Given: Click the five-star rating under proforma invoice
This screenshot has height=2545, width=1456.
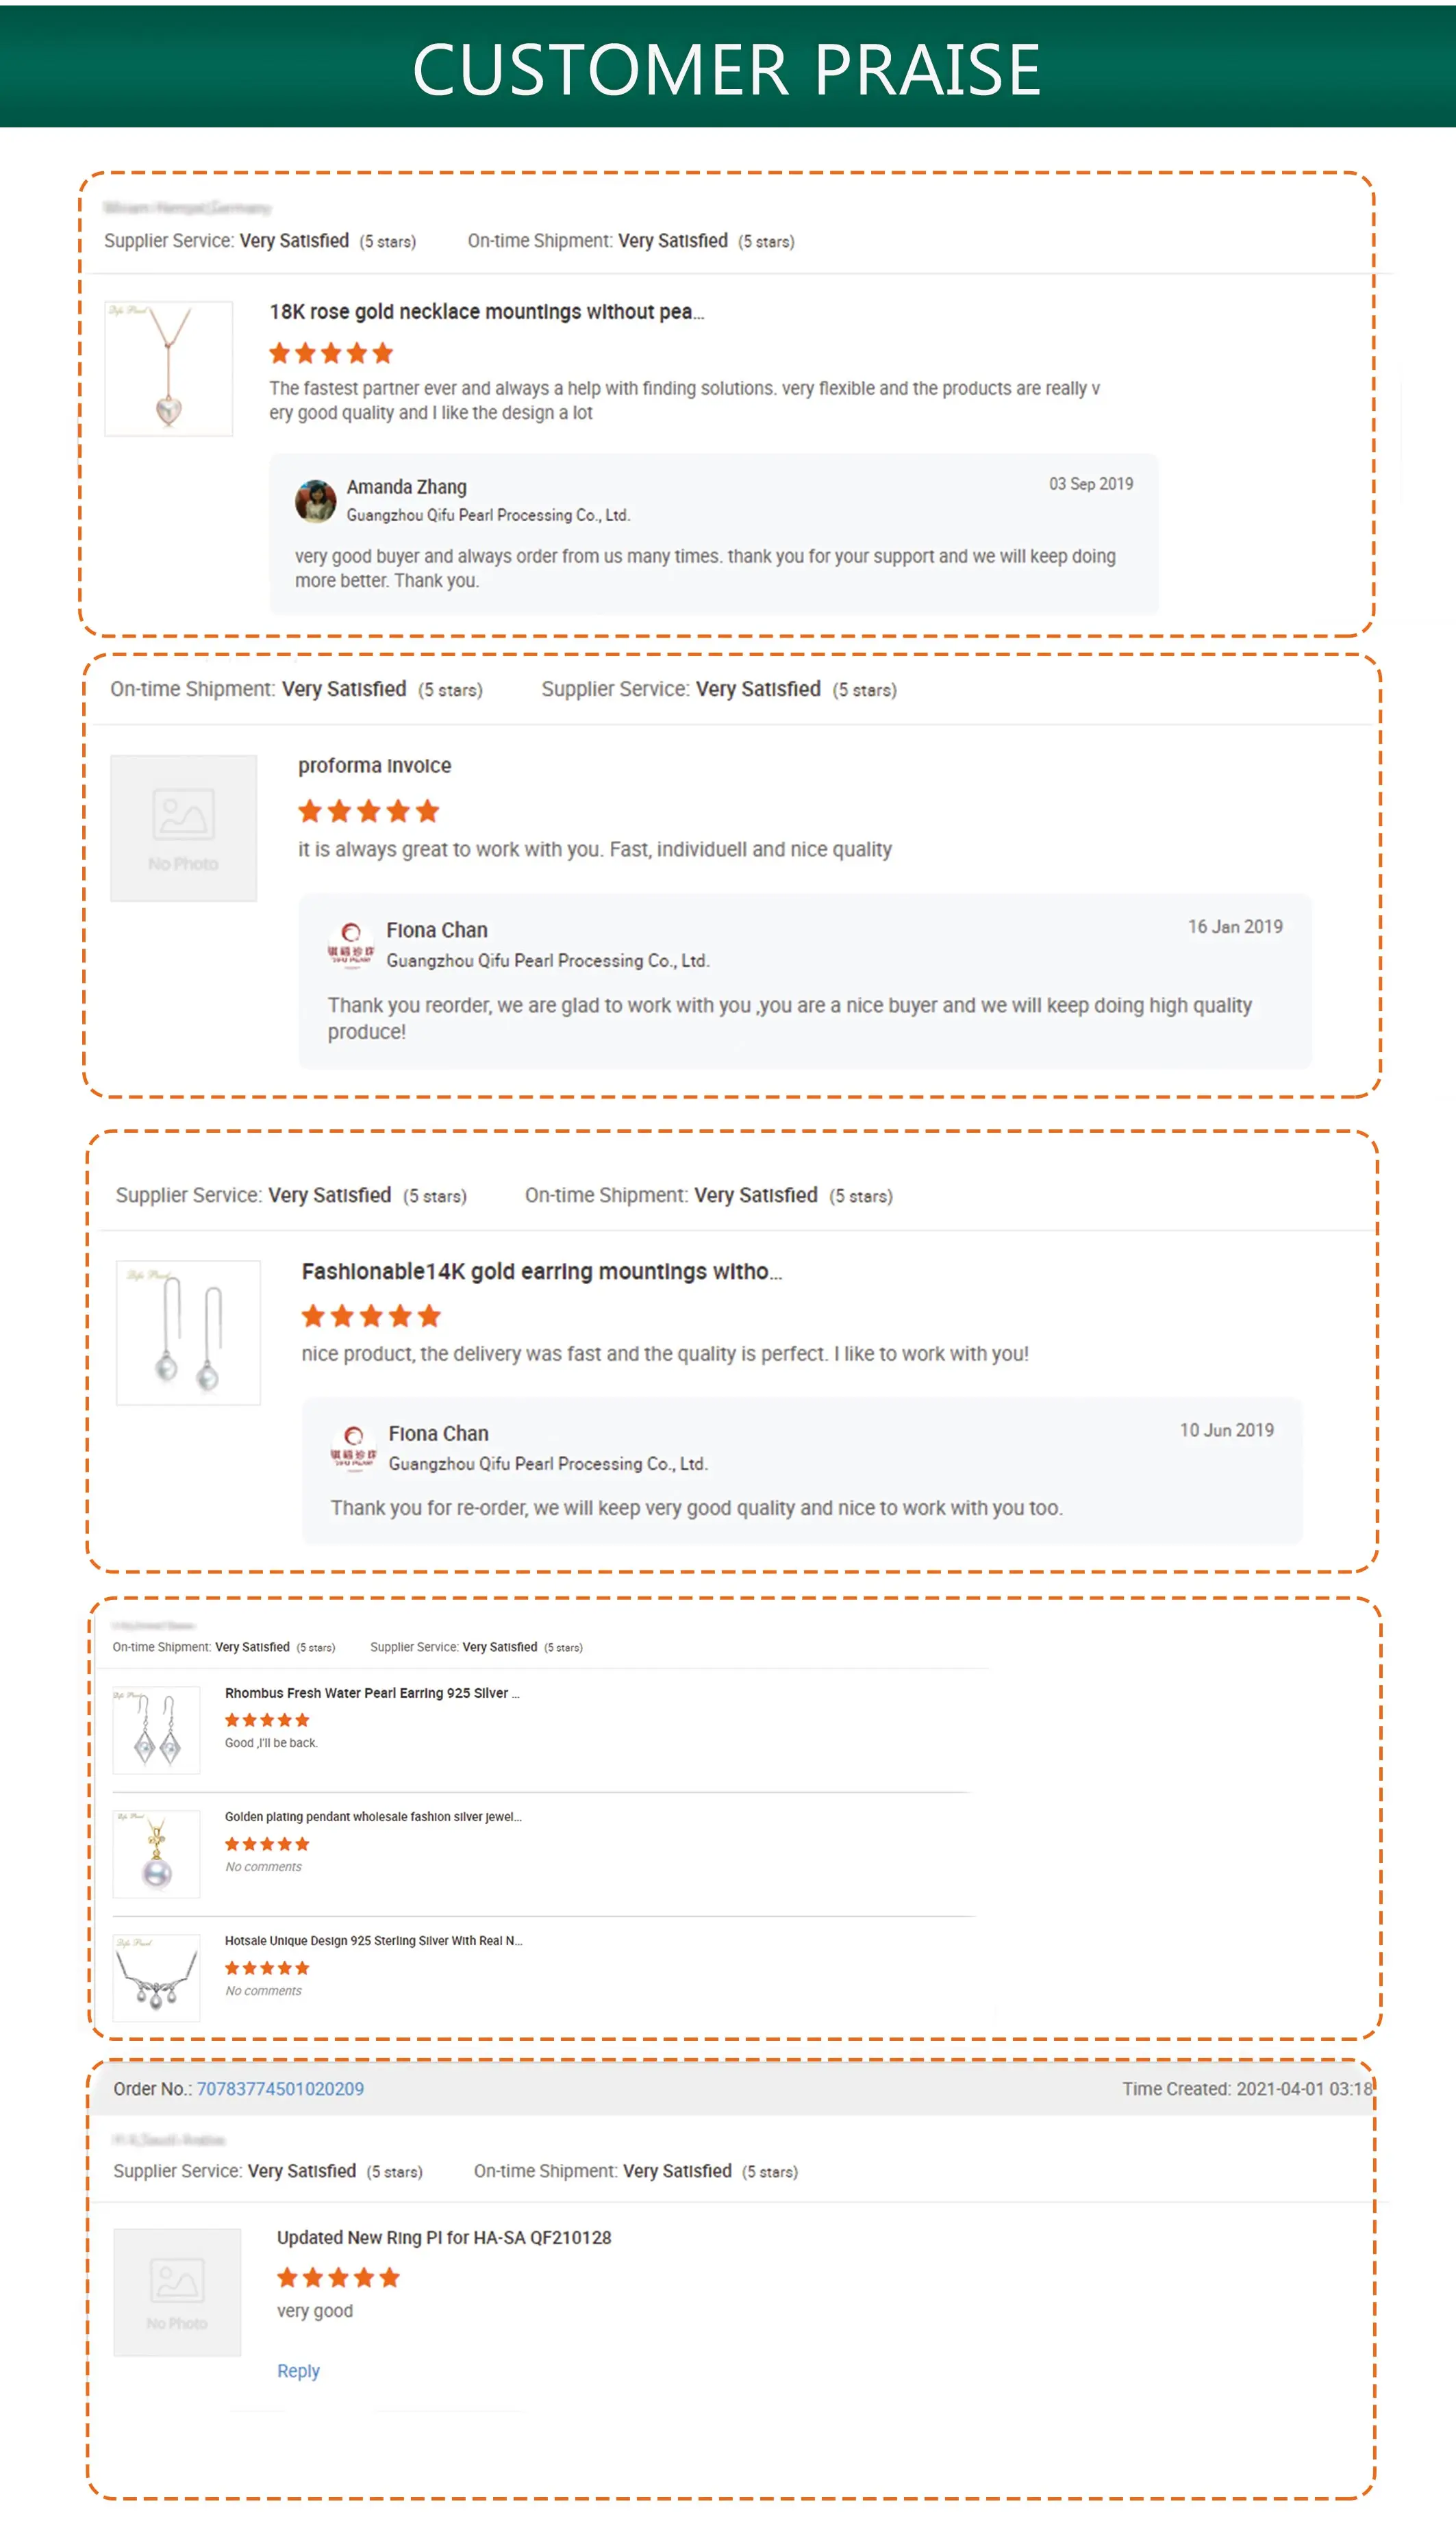Looking at the screenshot, I should click(369, 811).
